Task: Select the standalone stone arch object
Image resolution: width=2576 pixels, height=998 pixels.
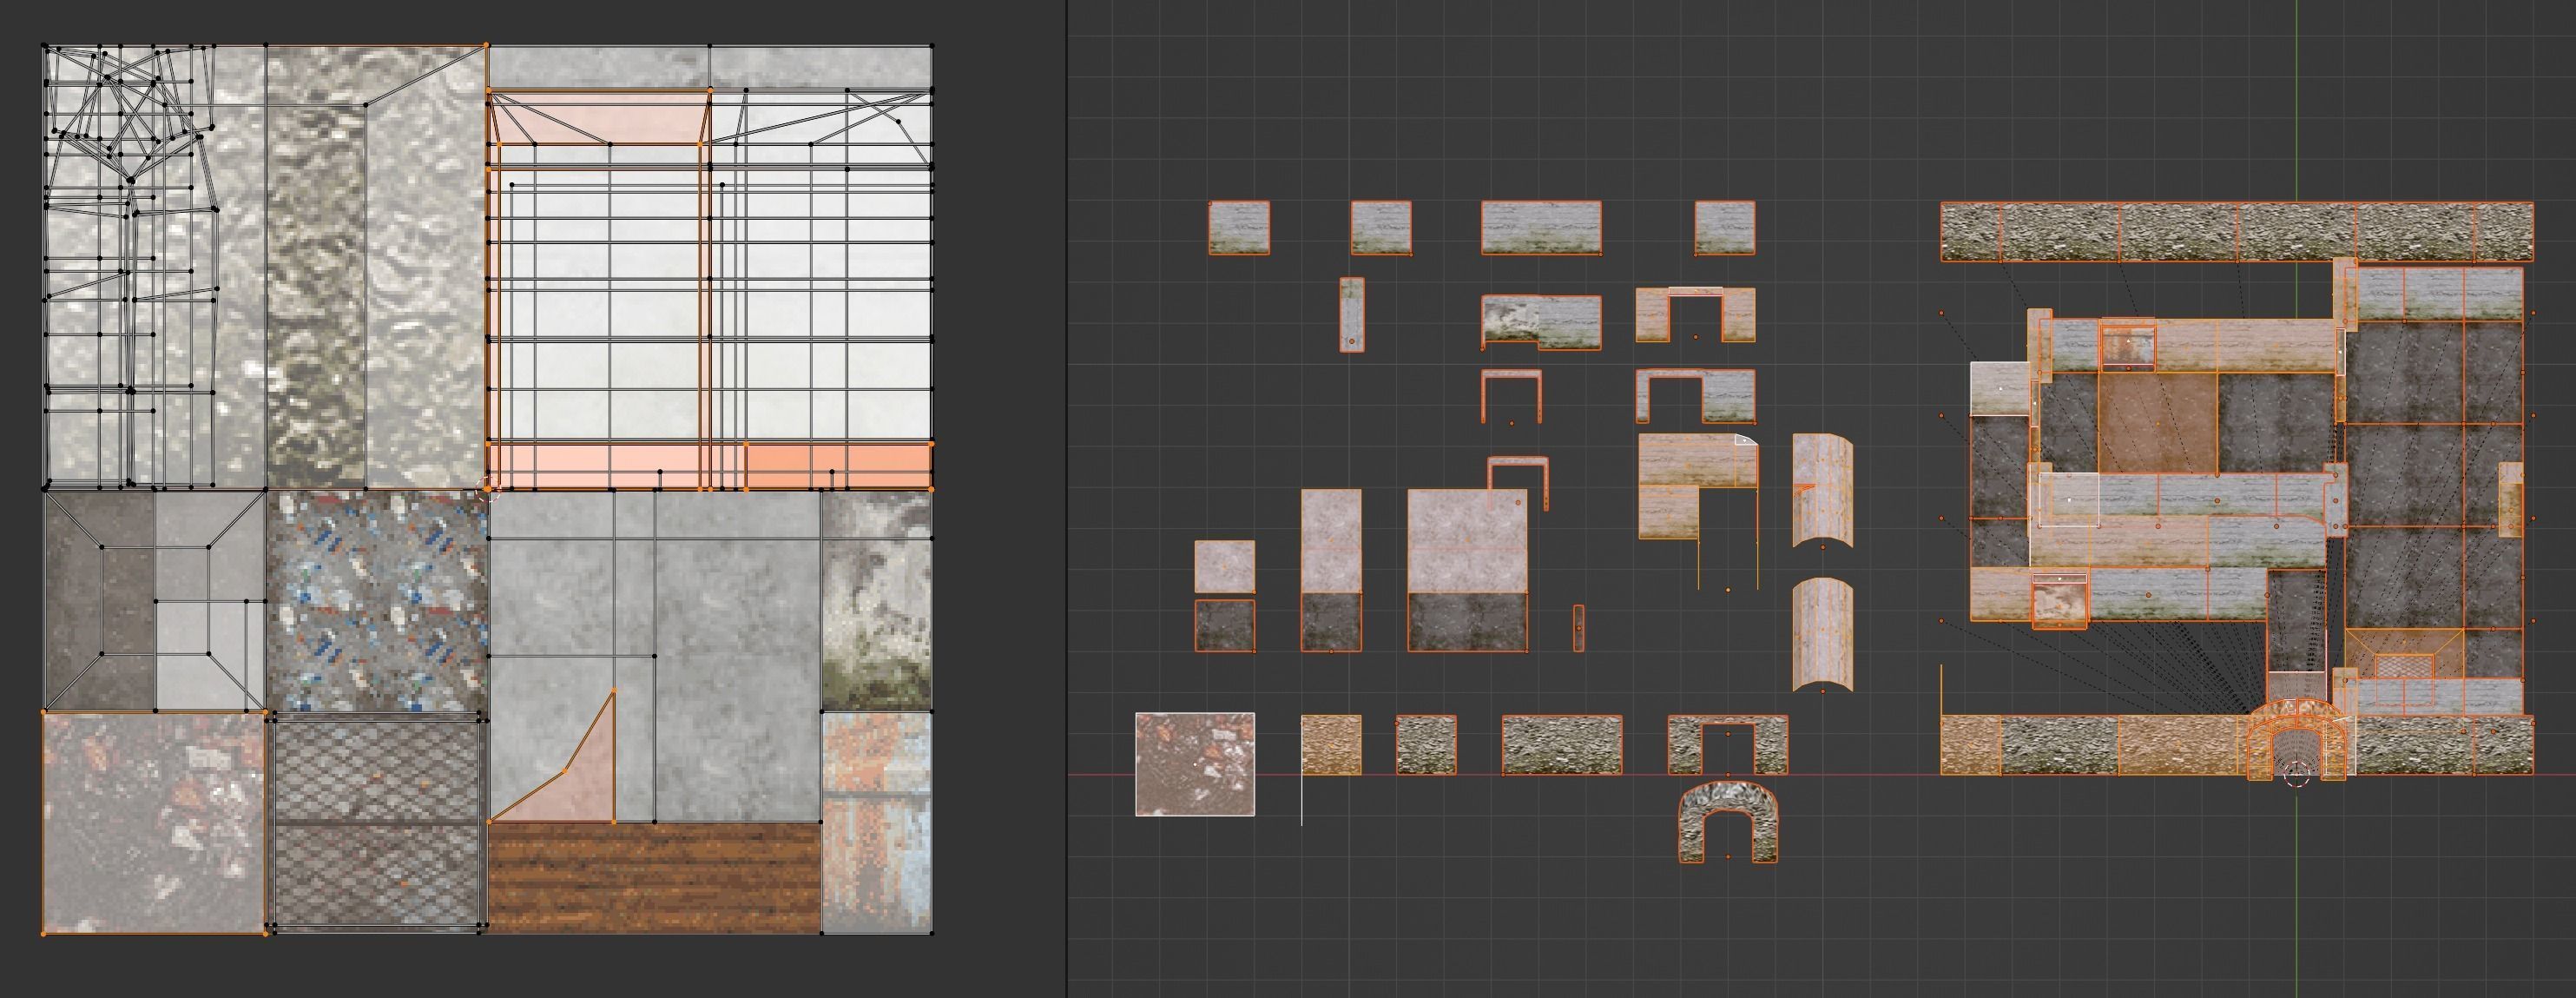Action: pos(1729,823)
